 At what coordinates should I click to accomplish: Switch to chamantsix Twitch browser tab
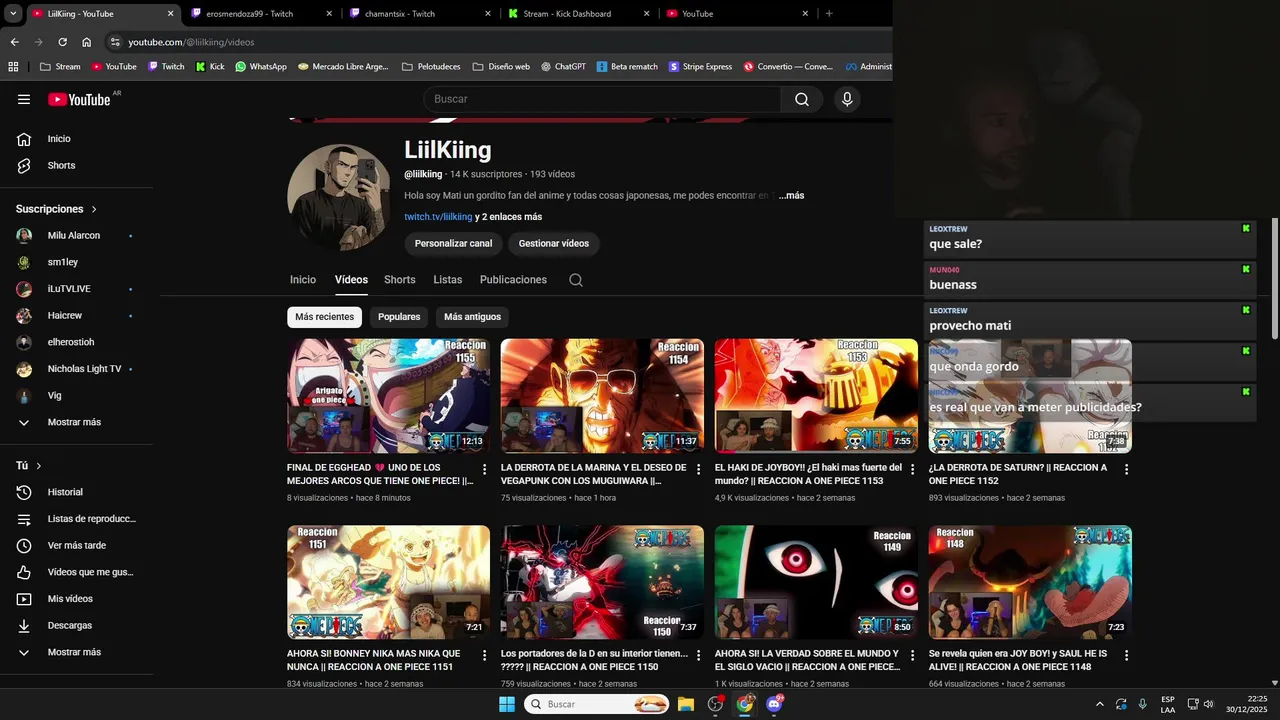(x=420, y=14)
